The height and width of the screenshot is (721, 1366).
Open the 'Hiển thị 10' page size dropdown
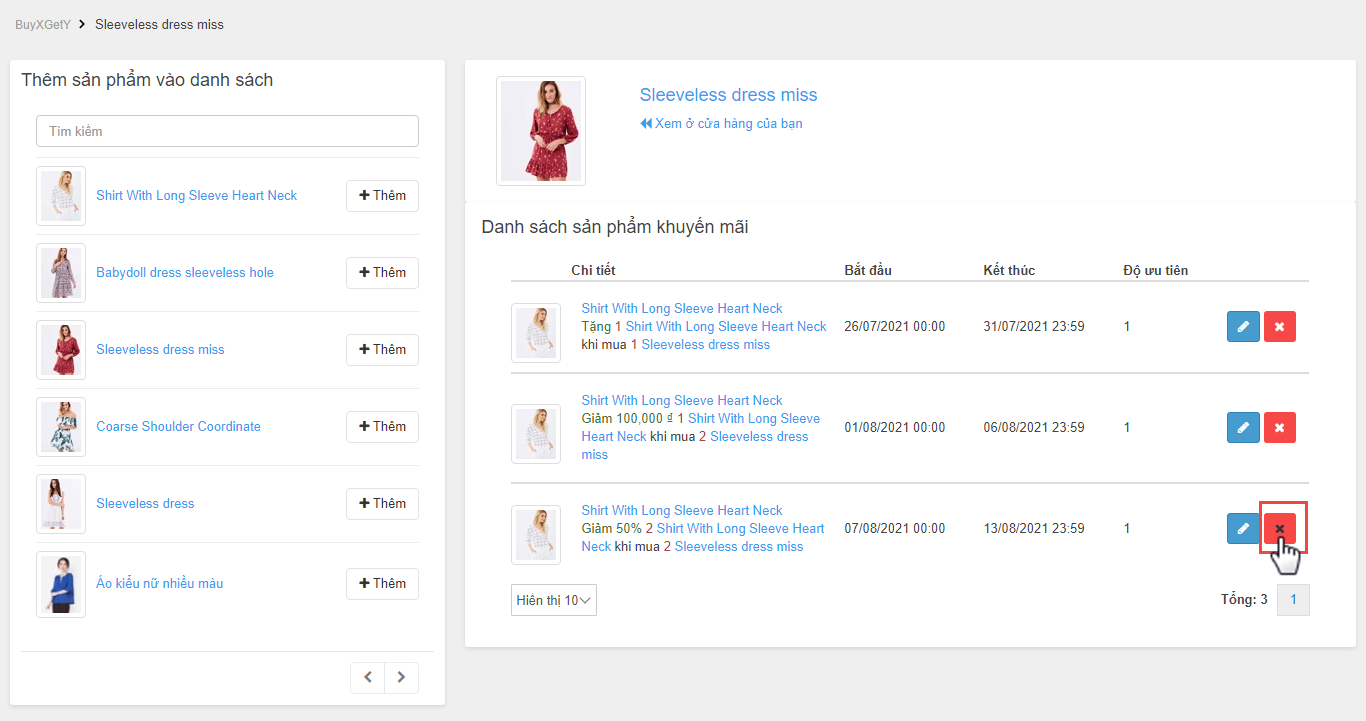pyautogui.click(x=553, y=600)
